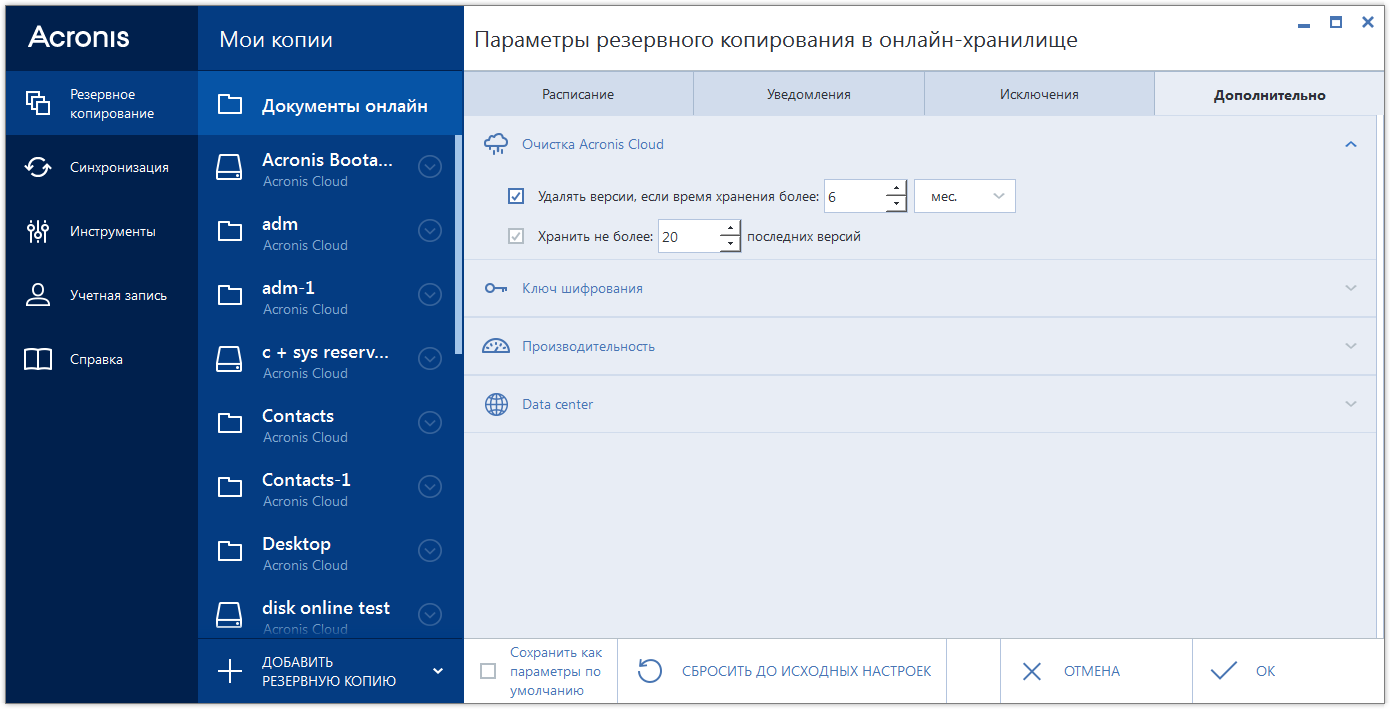This screenshot has height=709, width=1390.
Task: Open the Справка book icon
Action: (38, 359)
